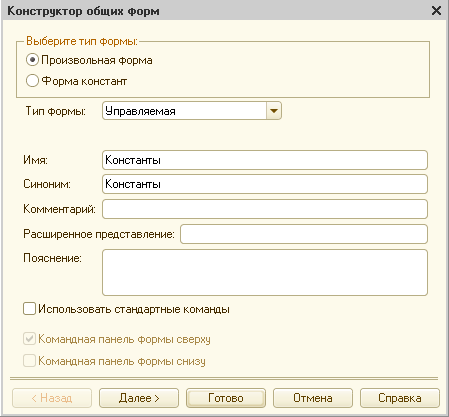Click the Готово finish button
Image resolution: width=449 pixels, height=417 pixels.
[x=226, y=398]
